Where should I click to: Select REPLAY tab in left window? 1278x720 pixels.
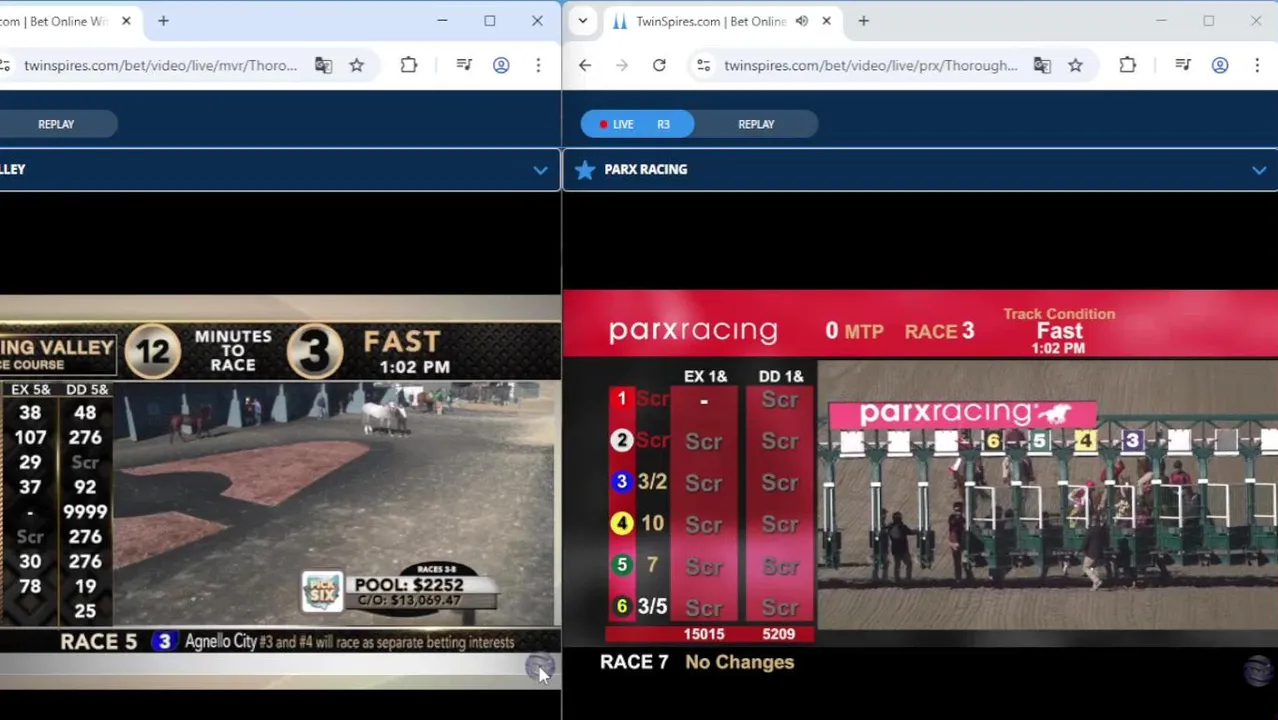pos(56,124)
